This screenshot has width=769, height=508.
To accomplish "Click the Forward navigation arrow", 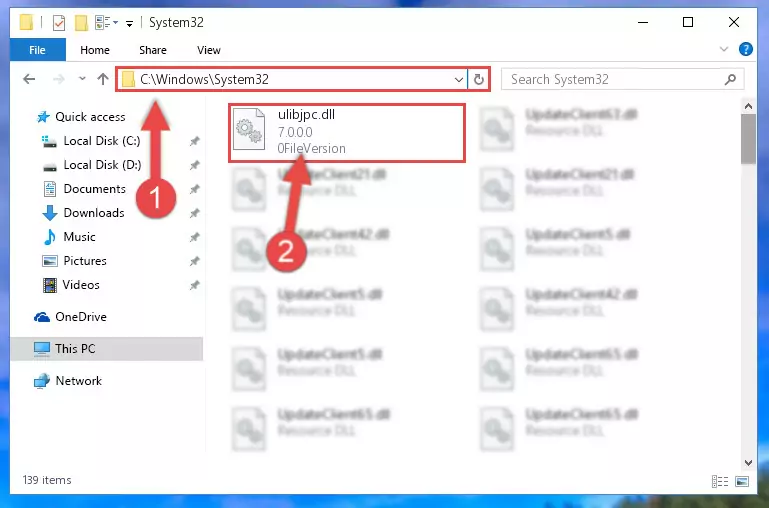I will pyautogui.click(x=58, y=79).
